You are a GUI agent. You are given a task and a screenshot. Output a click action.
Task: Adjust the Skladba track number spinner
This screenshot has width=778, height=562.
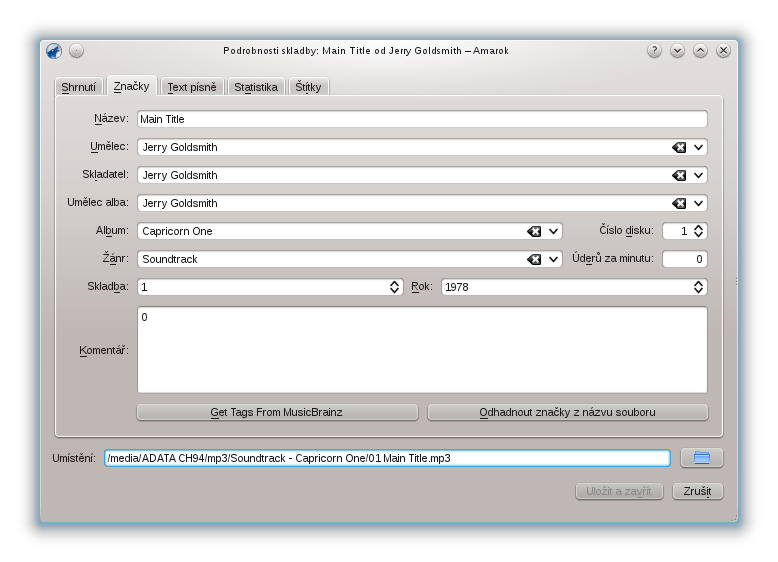coord(394,287)
